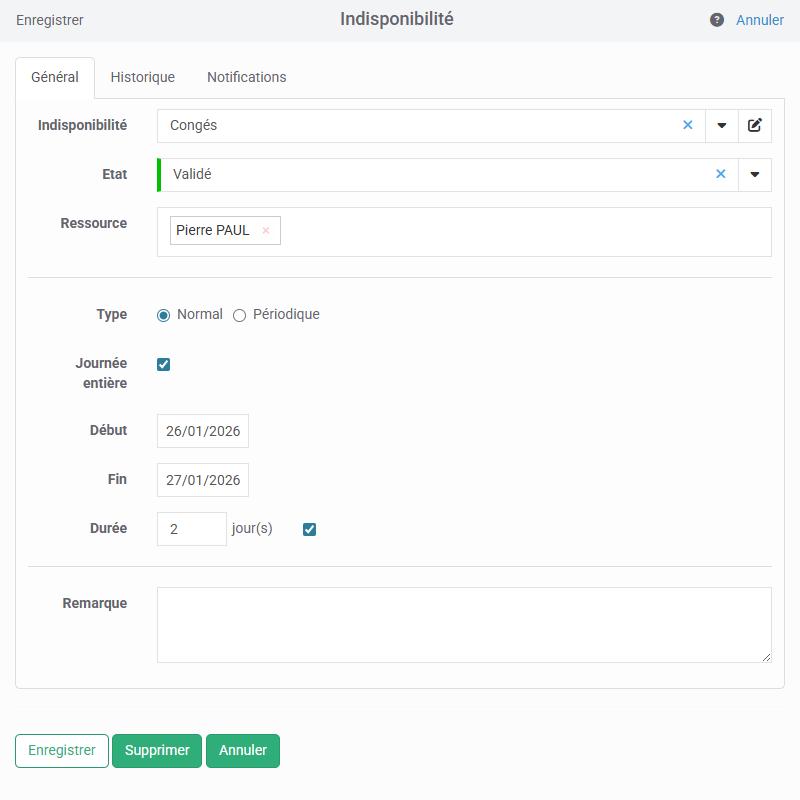Expand the Etat dropdown arrow
Image resolution: width=800 pixels, height=800 pixels.
pos(755,174)
